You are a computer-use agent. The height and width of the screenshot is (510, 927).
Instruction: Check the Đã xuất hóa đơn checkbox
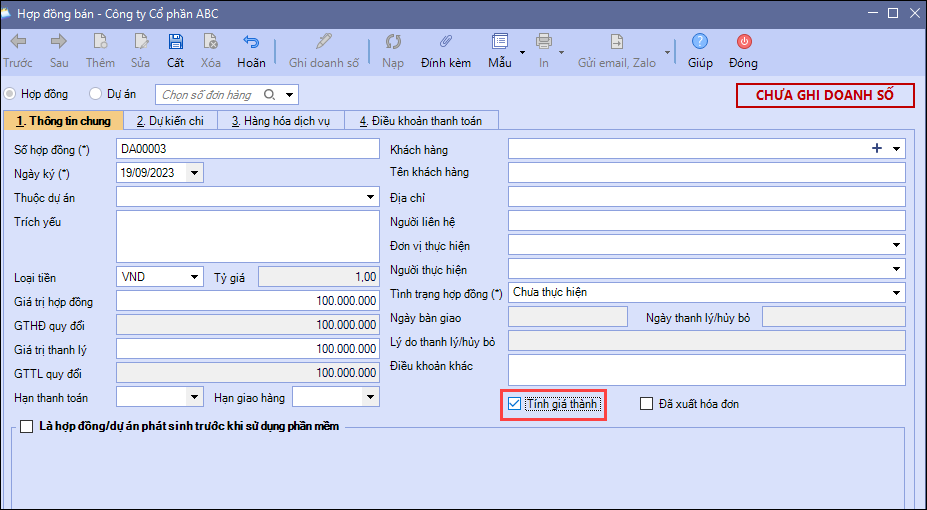point(647,404)
